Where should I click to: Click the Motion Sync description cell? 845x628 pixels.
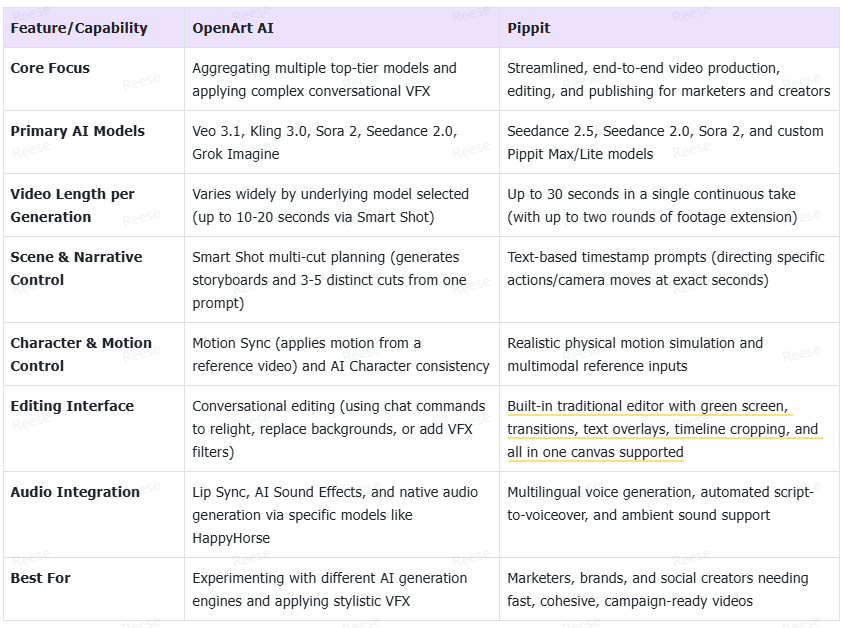(x=341, y=354)
